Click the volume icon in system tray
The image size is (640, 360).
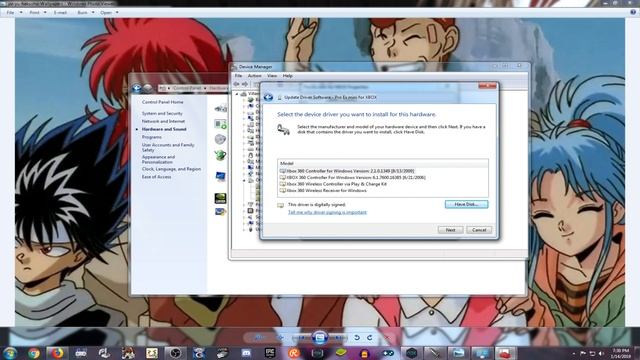pos(601,353)
